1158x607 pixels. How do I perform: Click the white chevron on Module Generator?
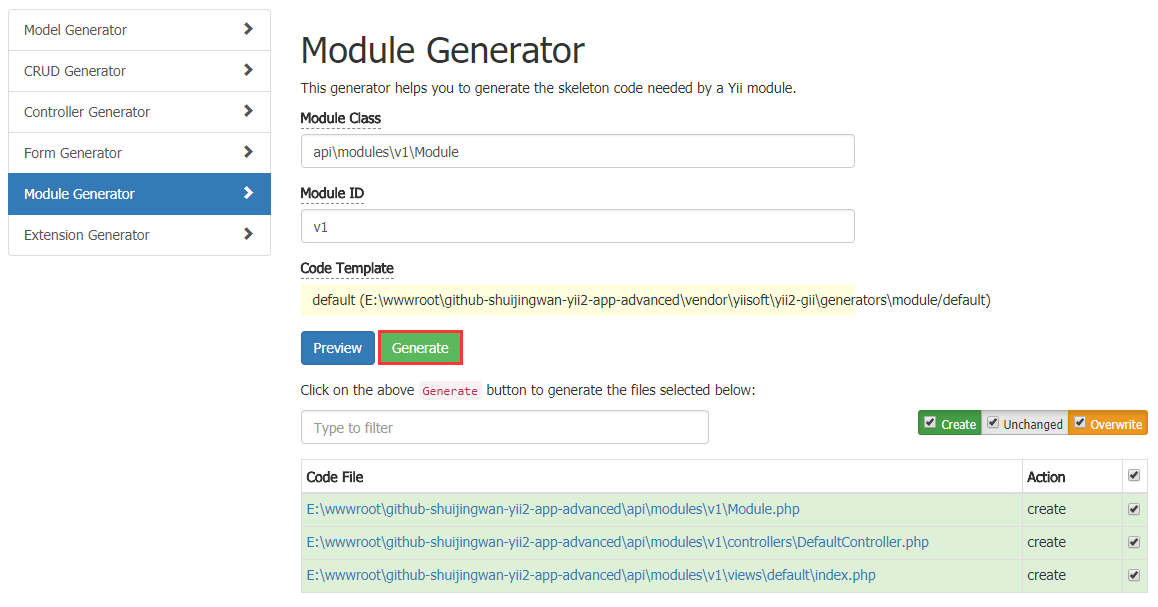tap(248, 193)
